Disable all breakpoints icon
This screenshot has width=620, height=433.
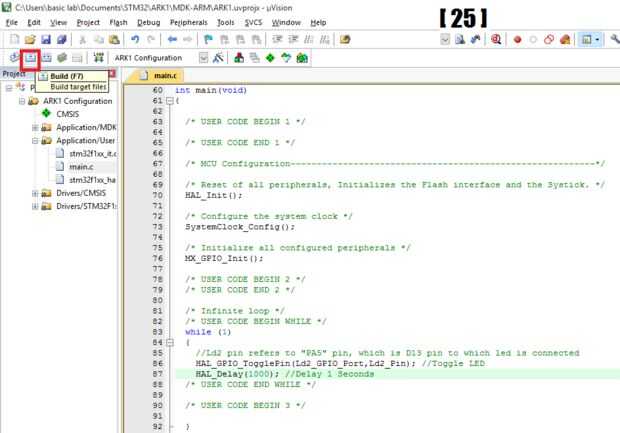pos(549,39)
